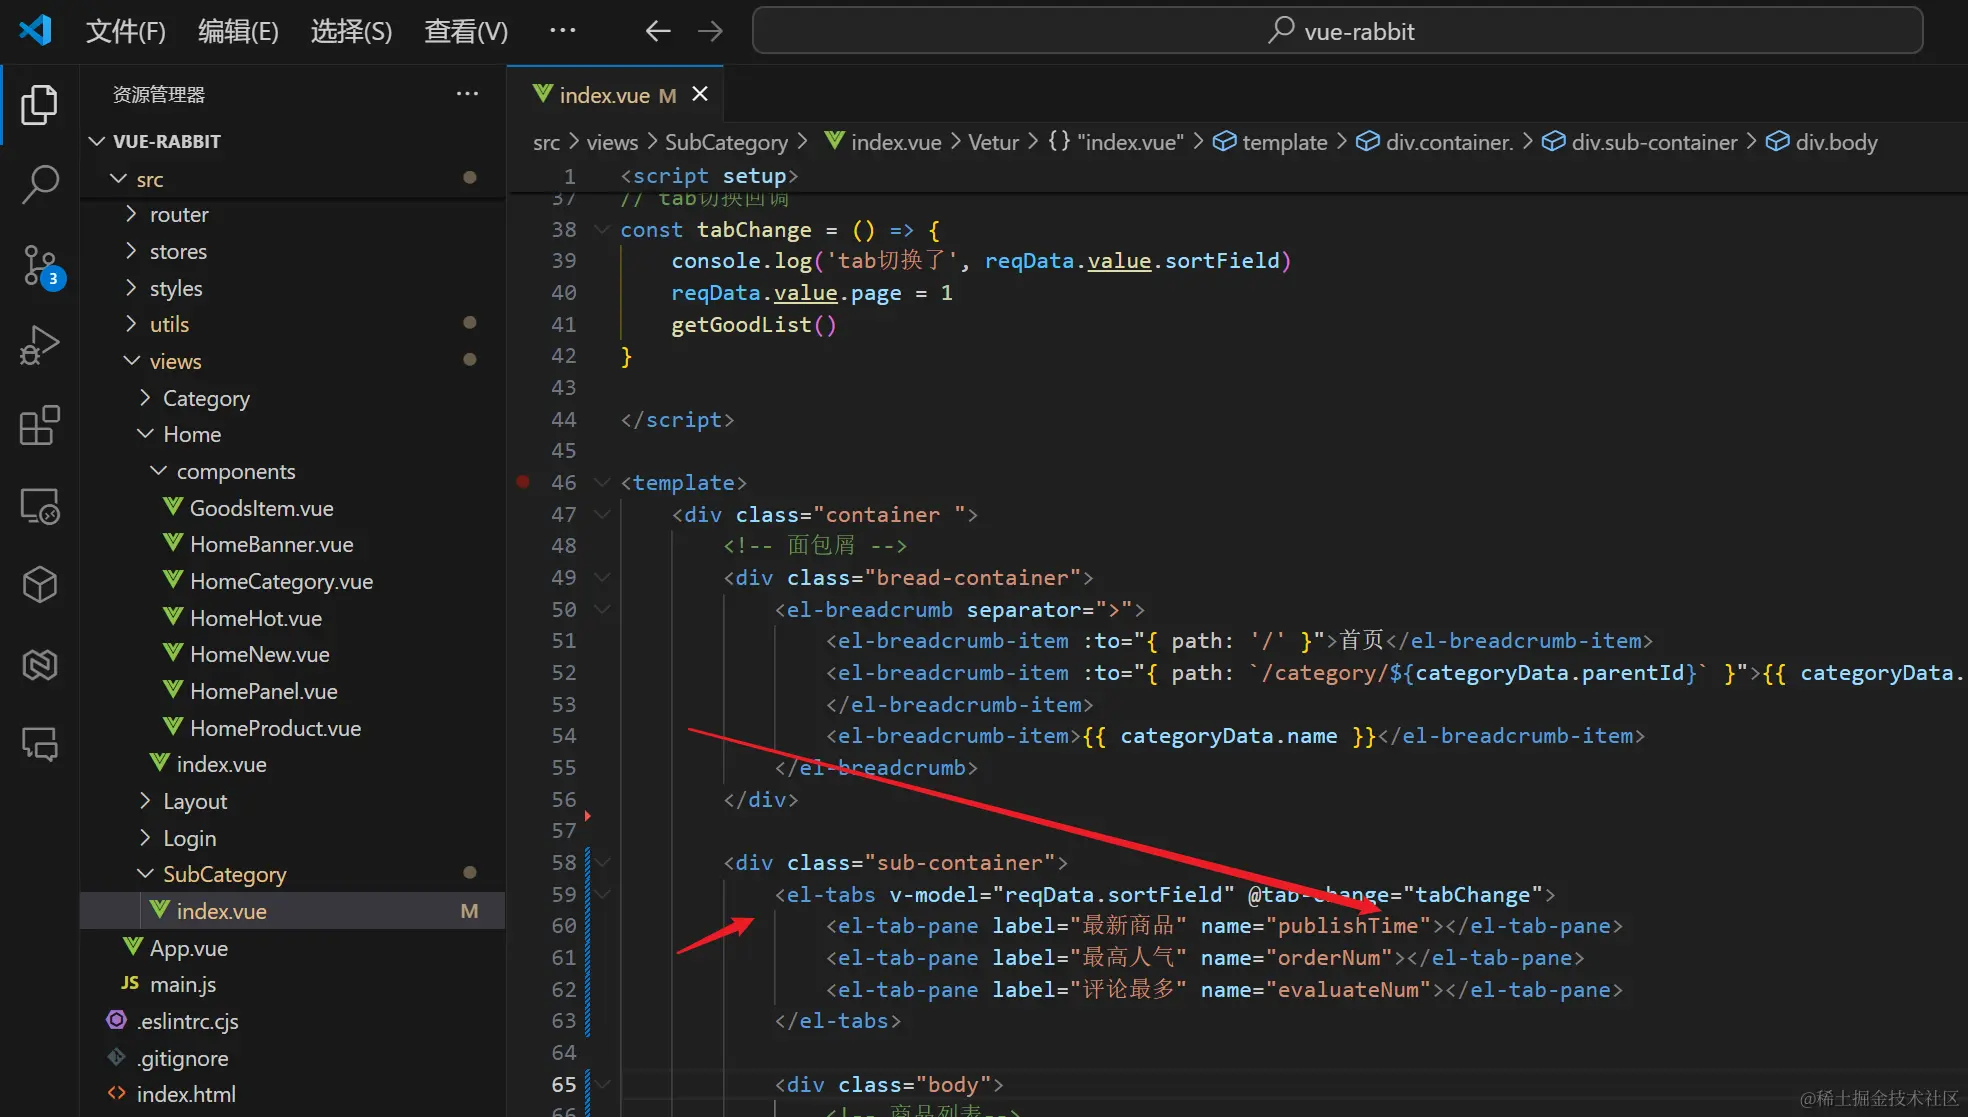Expand the router folder

(x=178, y=215)
